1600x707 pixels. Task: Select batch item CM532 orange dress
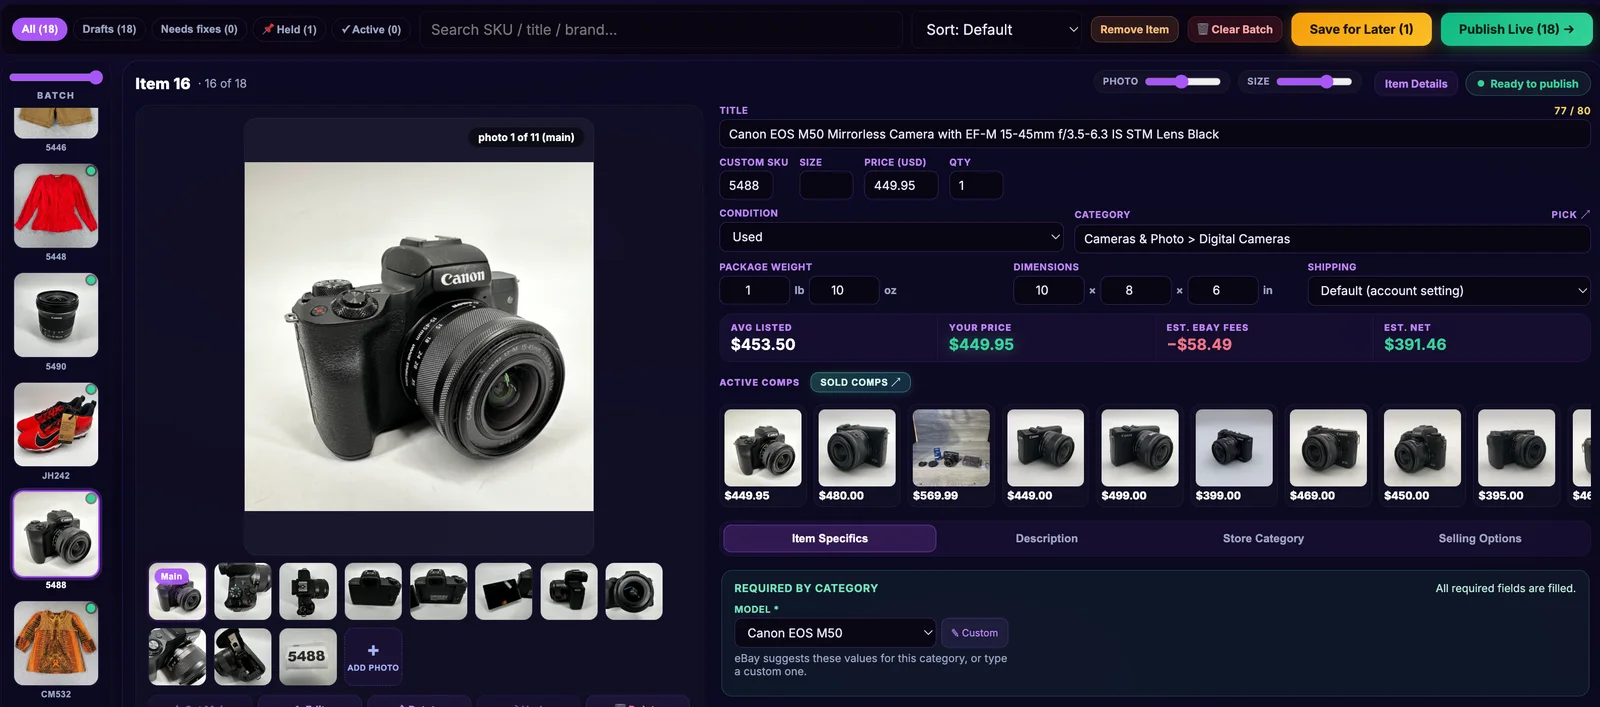pos(56,643)
